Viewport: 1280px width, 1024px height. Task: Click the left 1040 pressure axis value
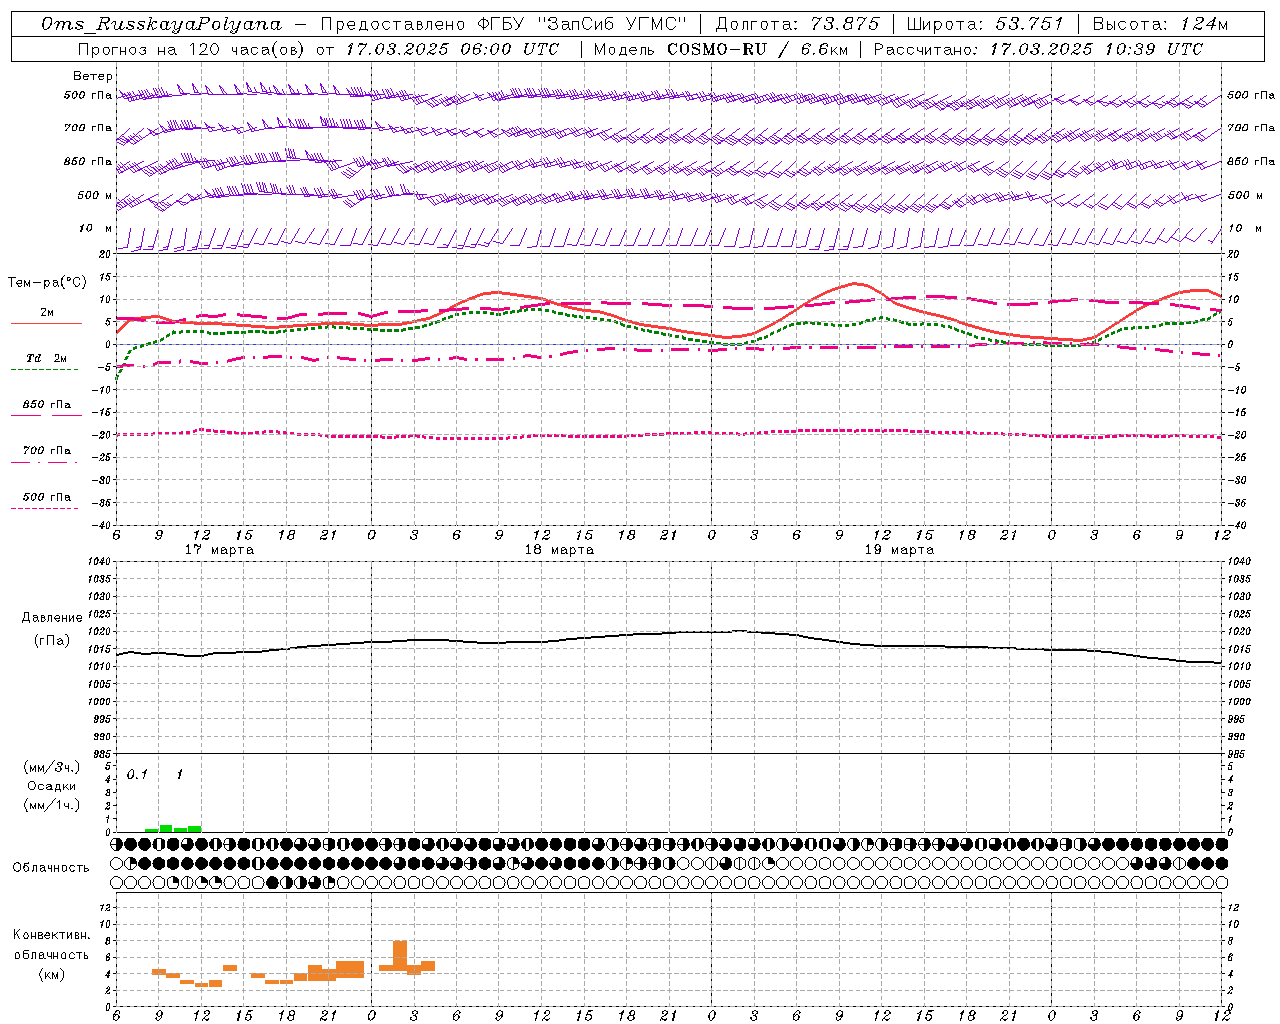(100, 561)
